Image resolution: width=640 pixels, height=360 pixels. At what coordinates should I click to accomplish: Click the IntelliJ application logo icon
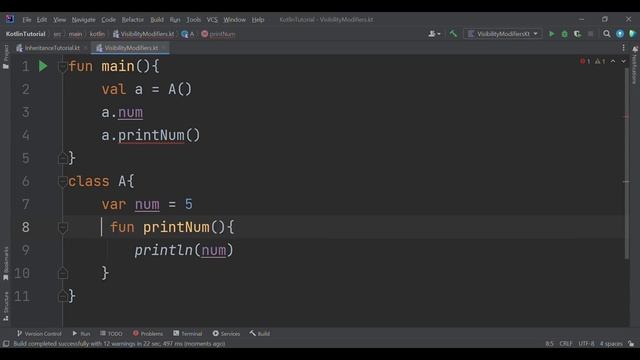pyautogui.click(x=10, y=19)
